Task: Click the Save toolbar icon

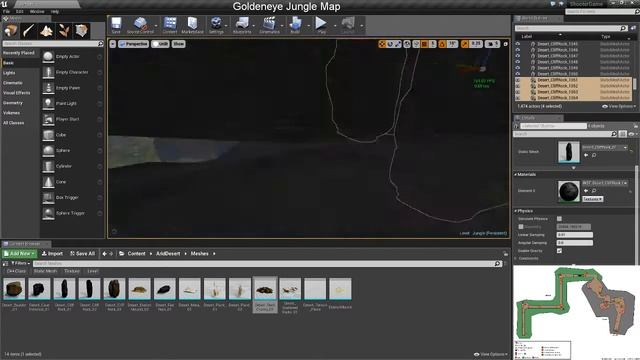Action: coord(116,25)
